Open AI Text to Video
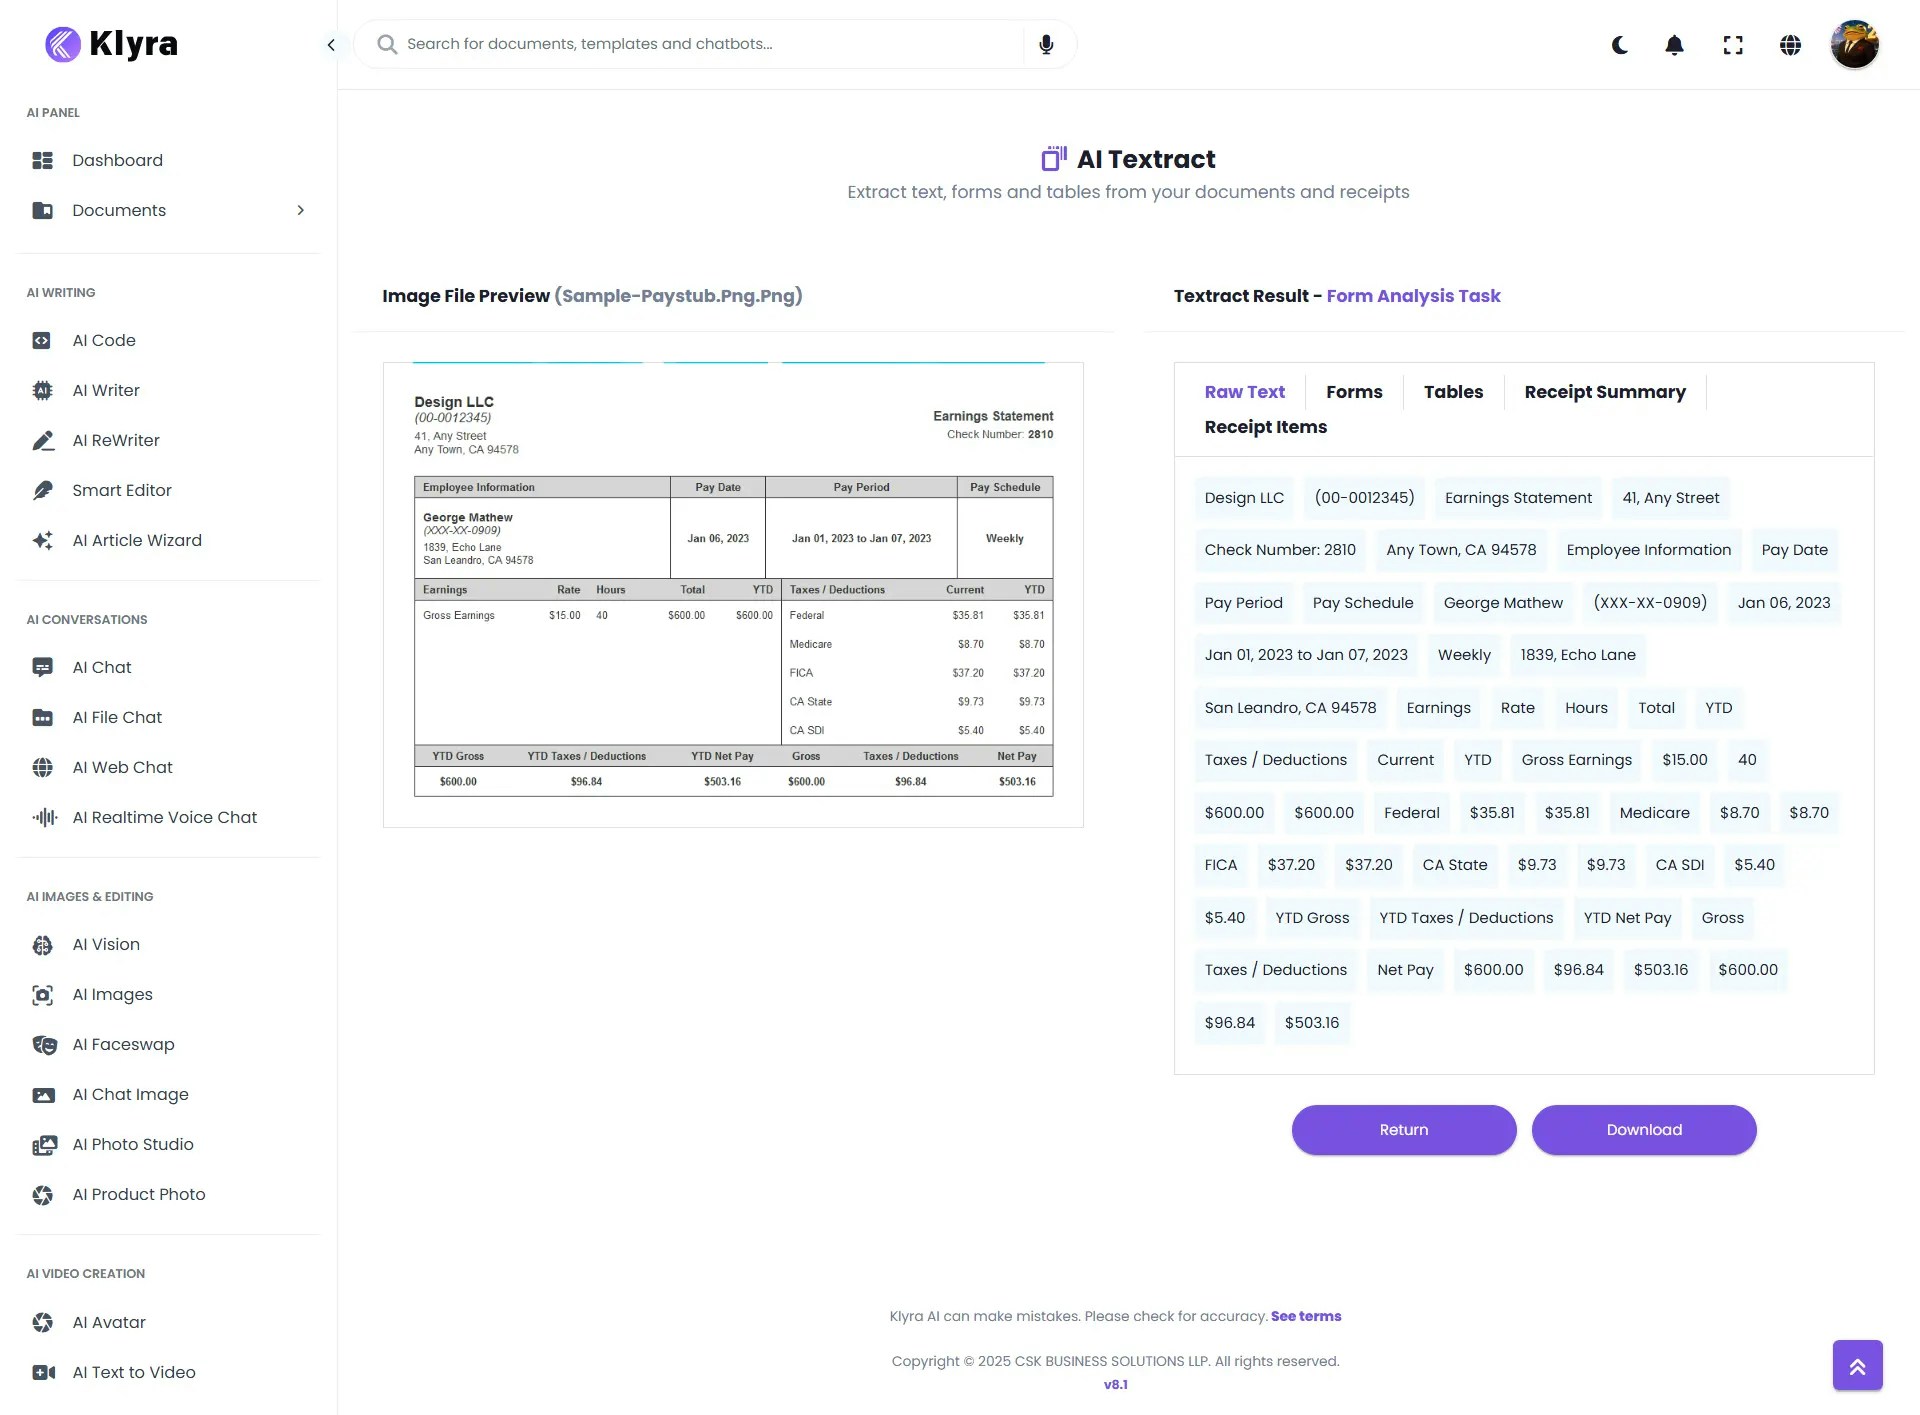The image size is (1920, 1415). point(131,1372)
